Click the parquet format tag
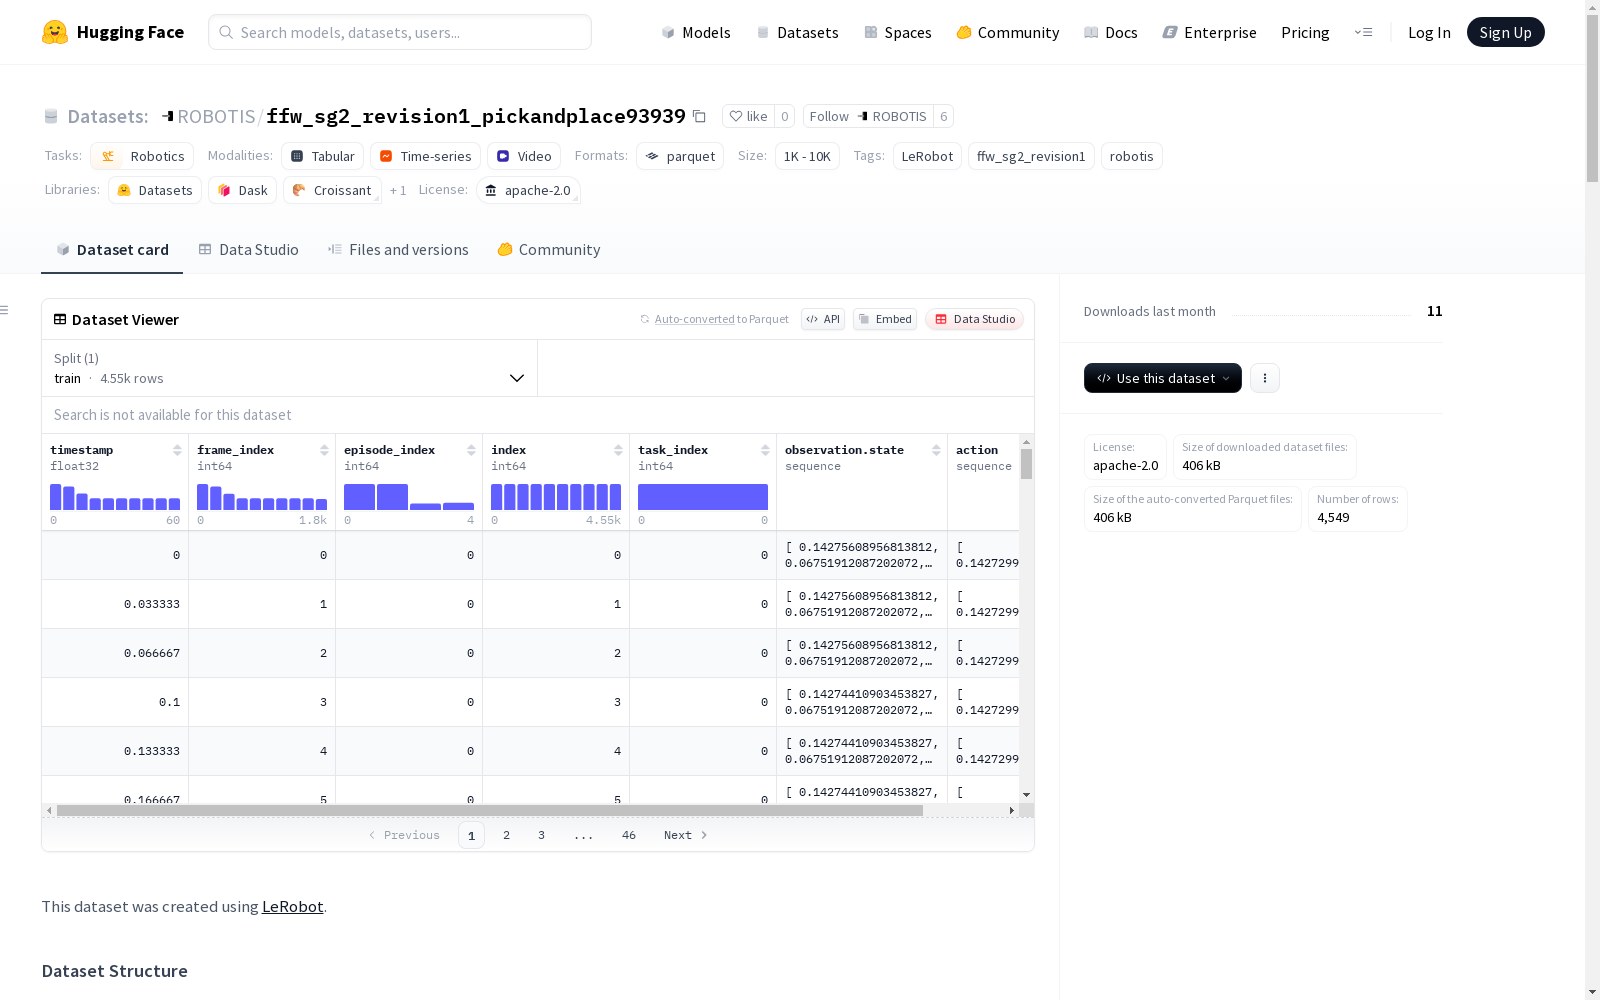The height and width of the screenshot is (1000, 1600). pos(680,156)
